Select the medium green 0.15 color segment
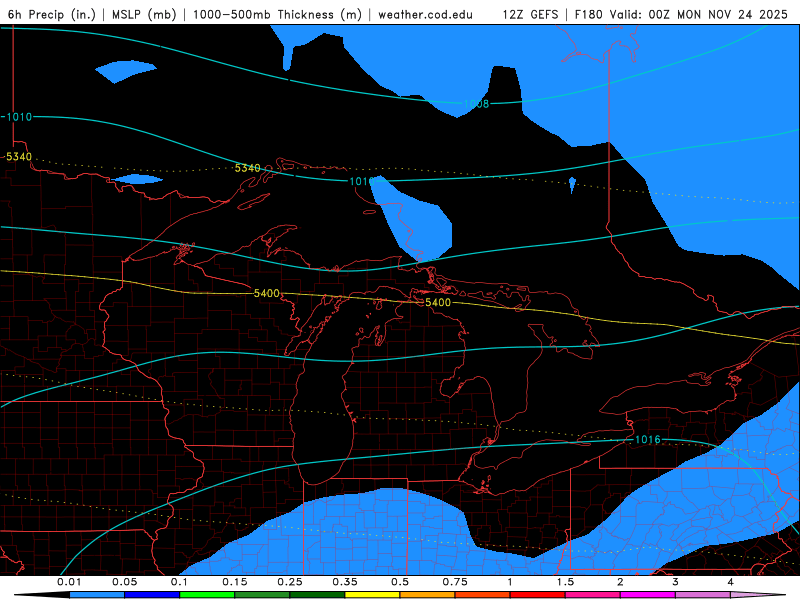800x600 pixels. pos(262,595)
